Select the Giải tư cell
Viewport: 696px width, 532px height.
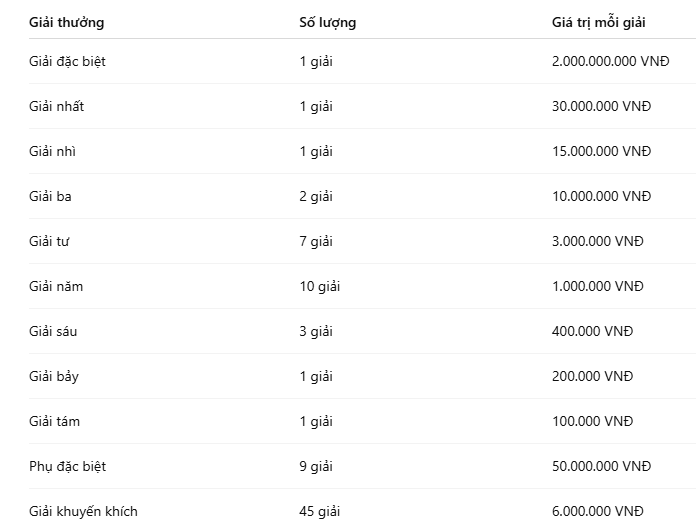point(49,241)
